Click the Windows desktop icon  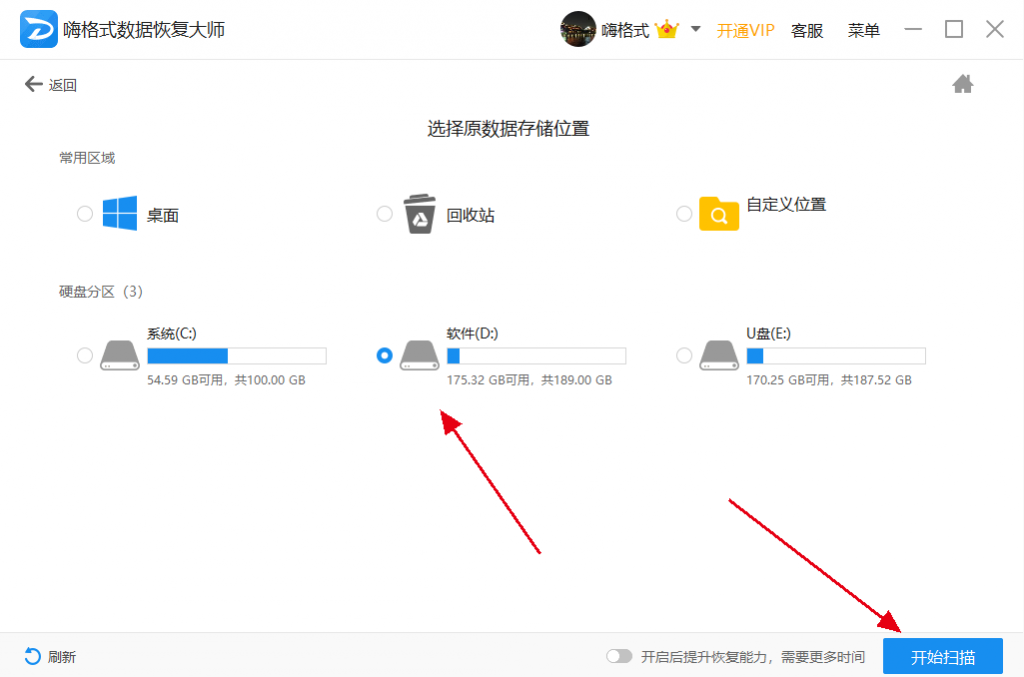point(120,213)
